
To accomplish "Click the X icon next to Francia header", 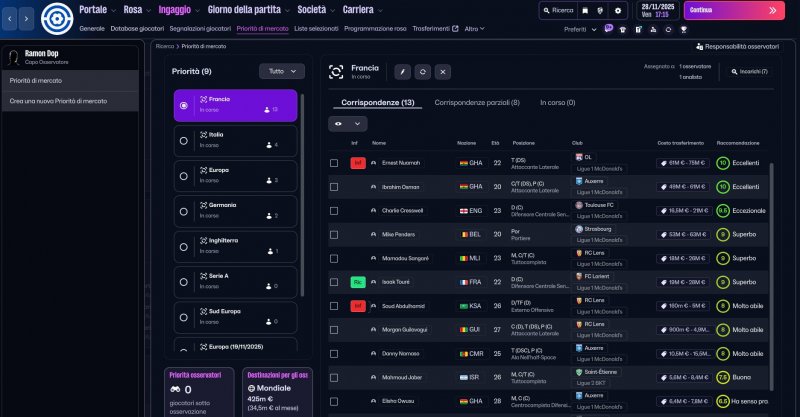I will (x=443, y=72).
